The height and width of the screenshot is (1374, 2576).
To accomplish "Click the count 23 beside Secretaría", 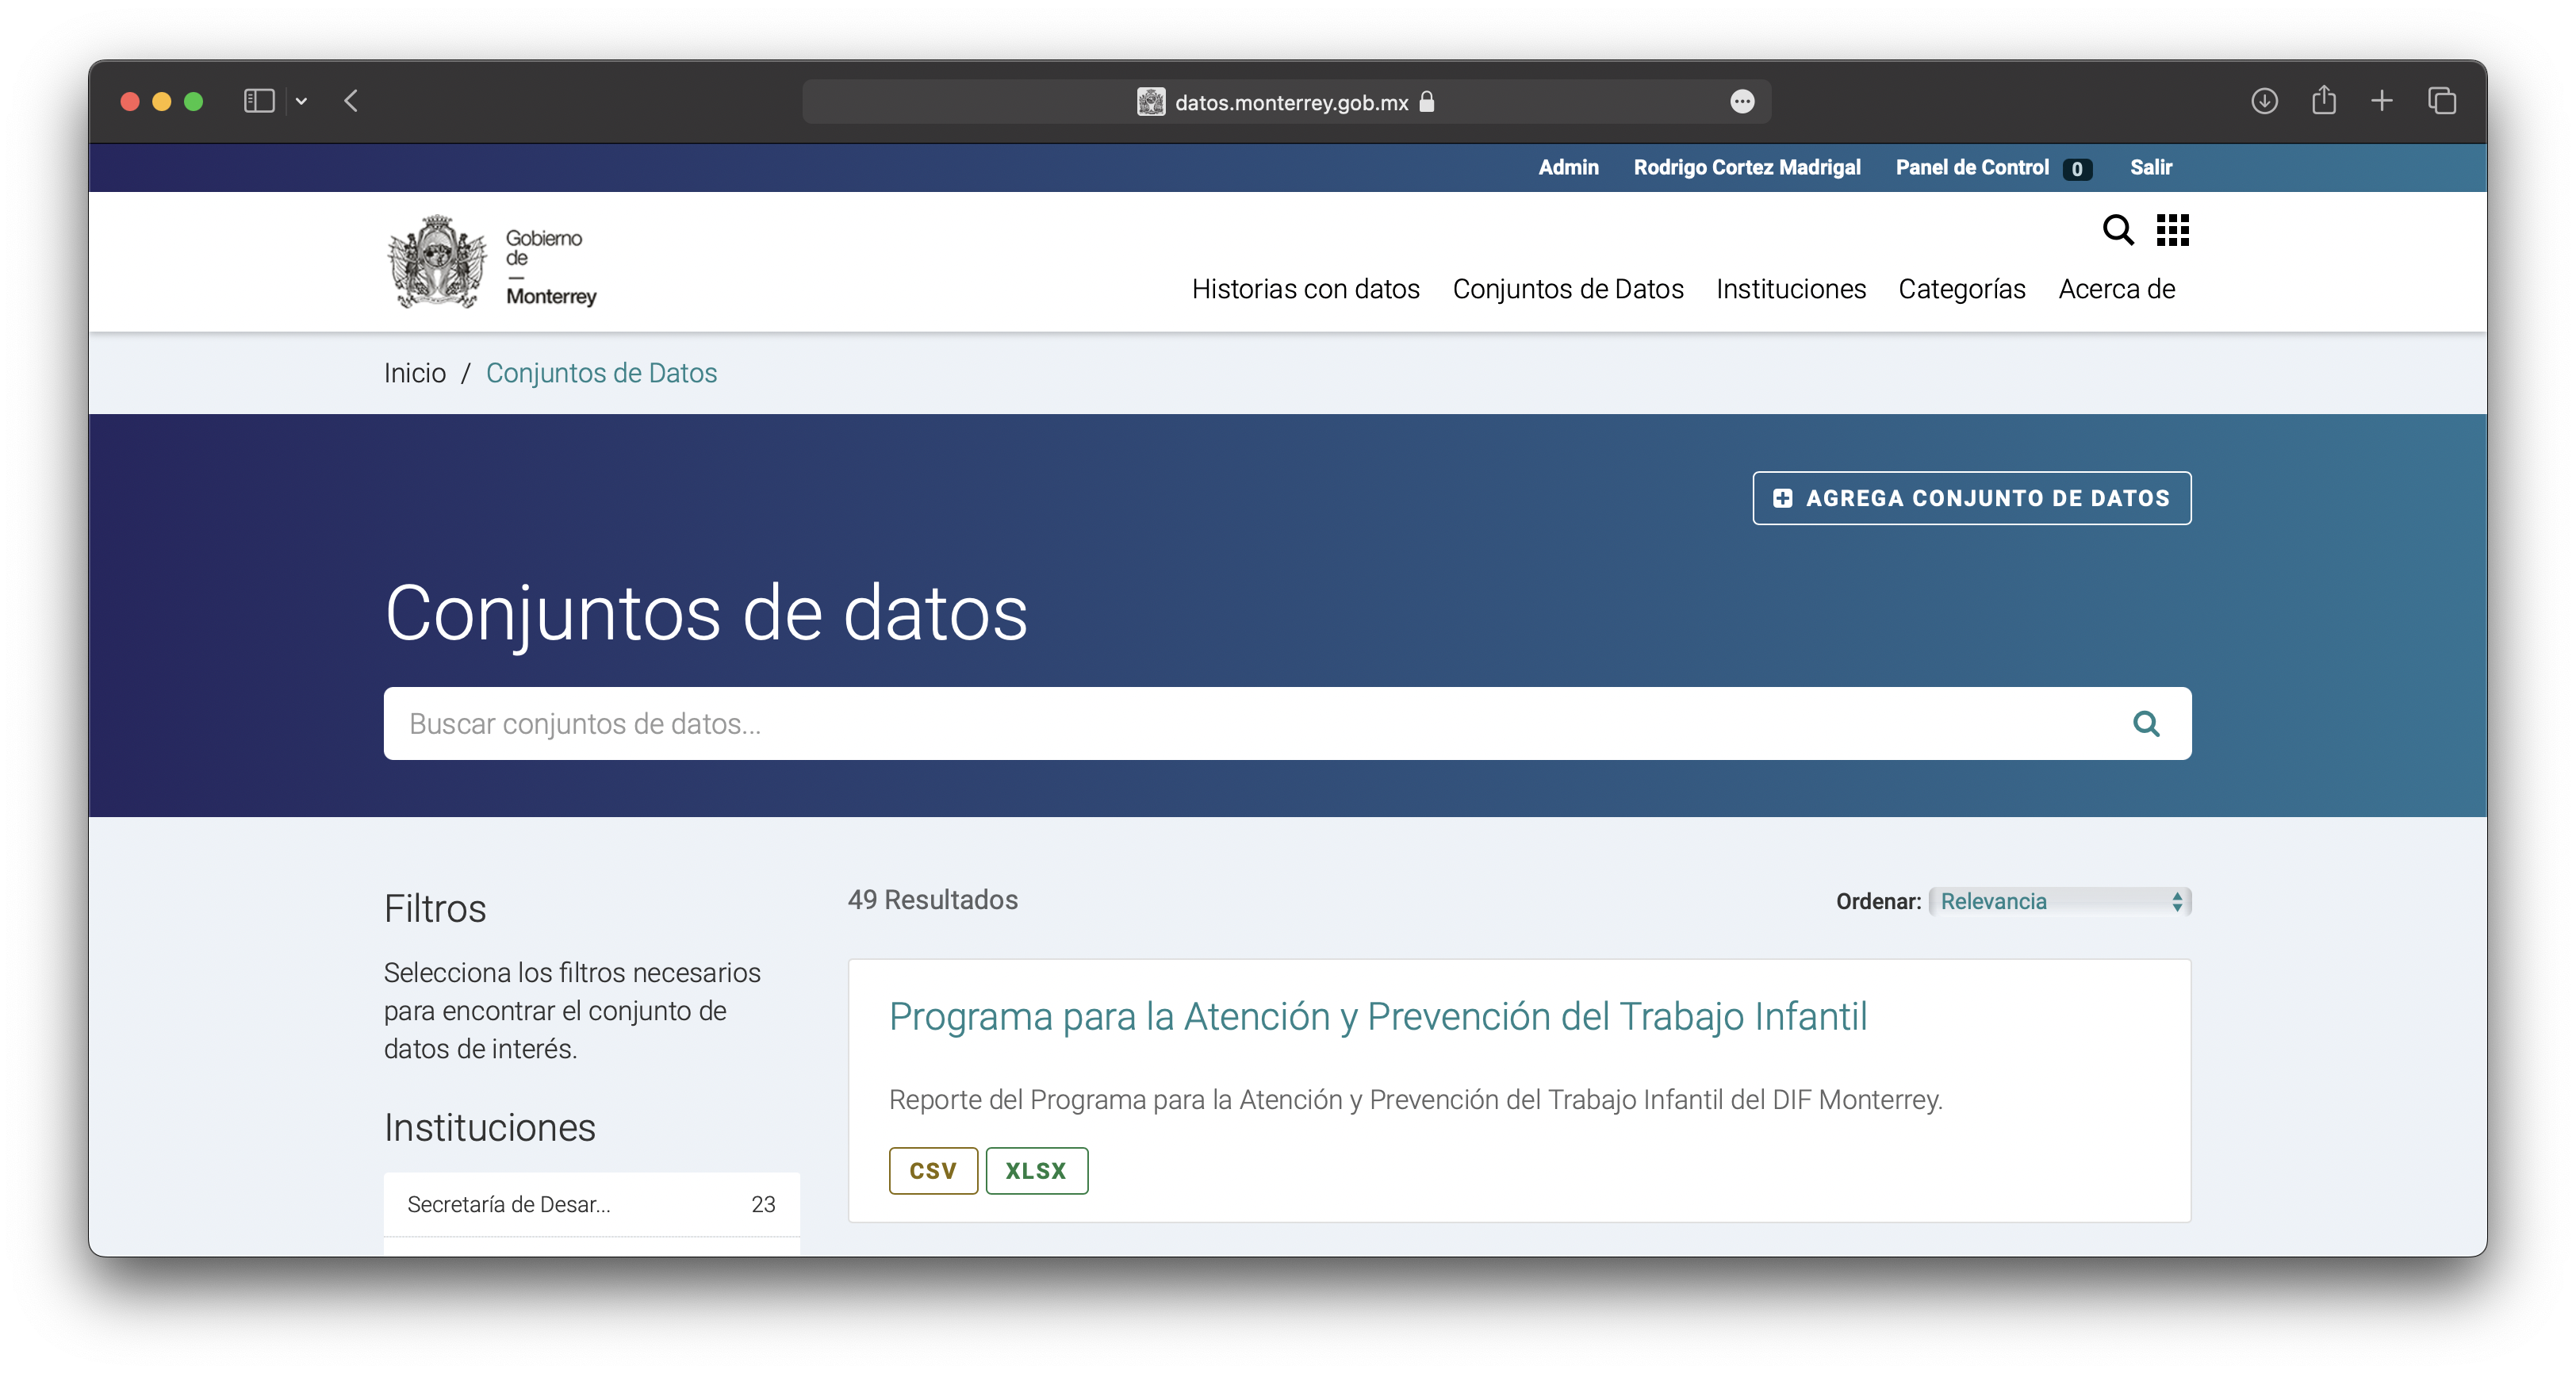I will tap(763, 1204).
